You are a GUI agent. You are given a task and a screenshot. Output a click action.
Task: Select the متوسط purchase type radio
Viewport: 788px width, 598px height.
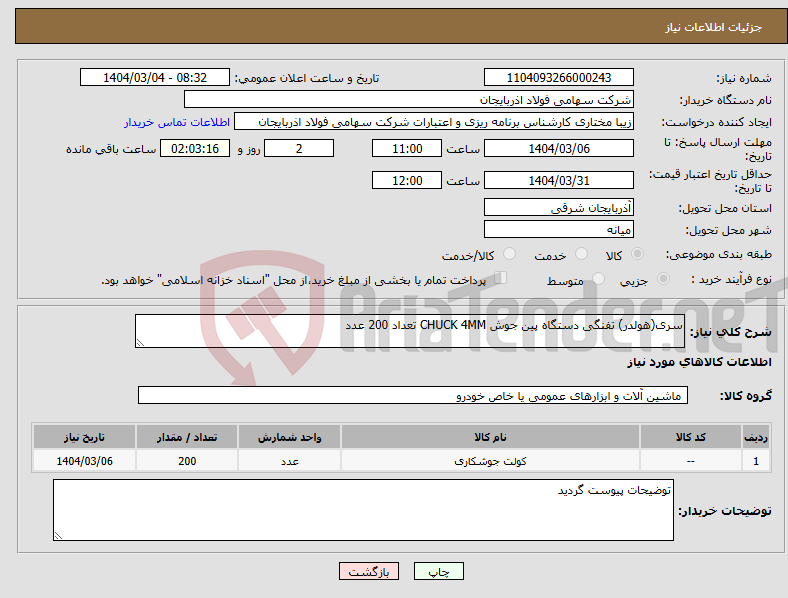(x=598, y=278)
